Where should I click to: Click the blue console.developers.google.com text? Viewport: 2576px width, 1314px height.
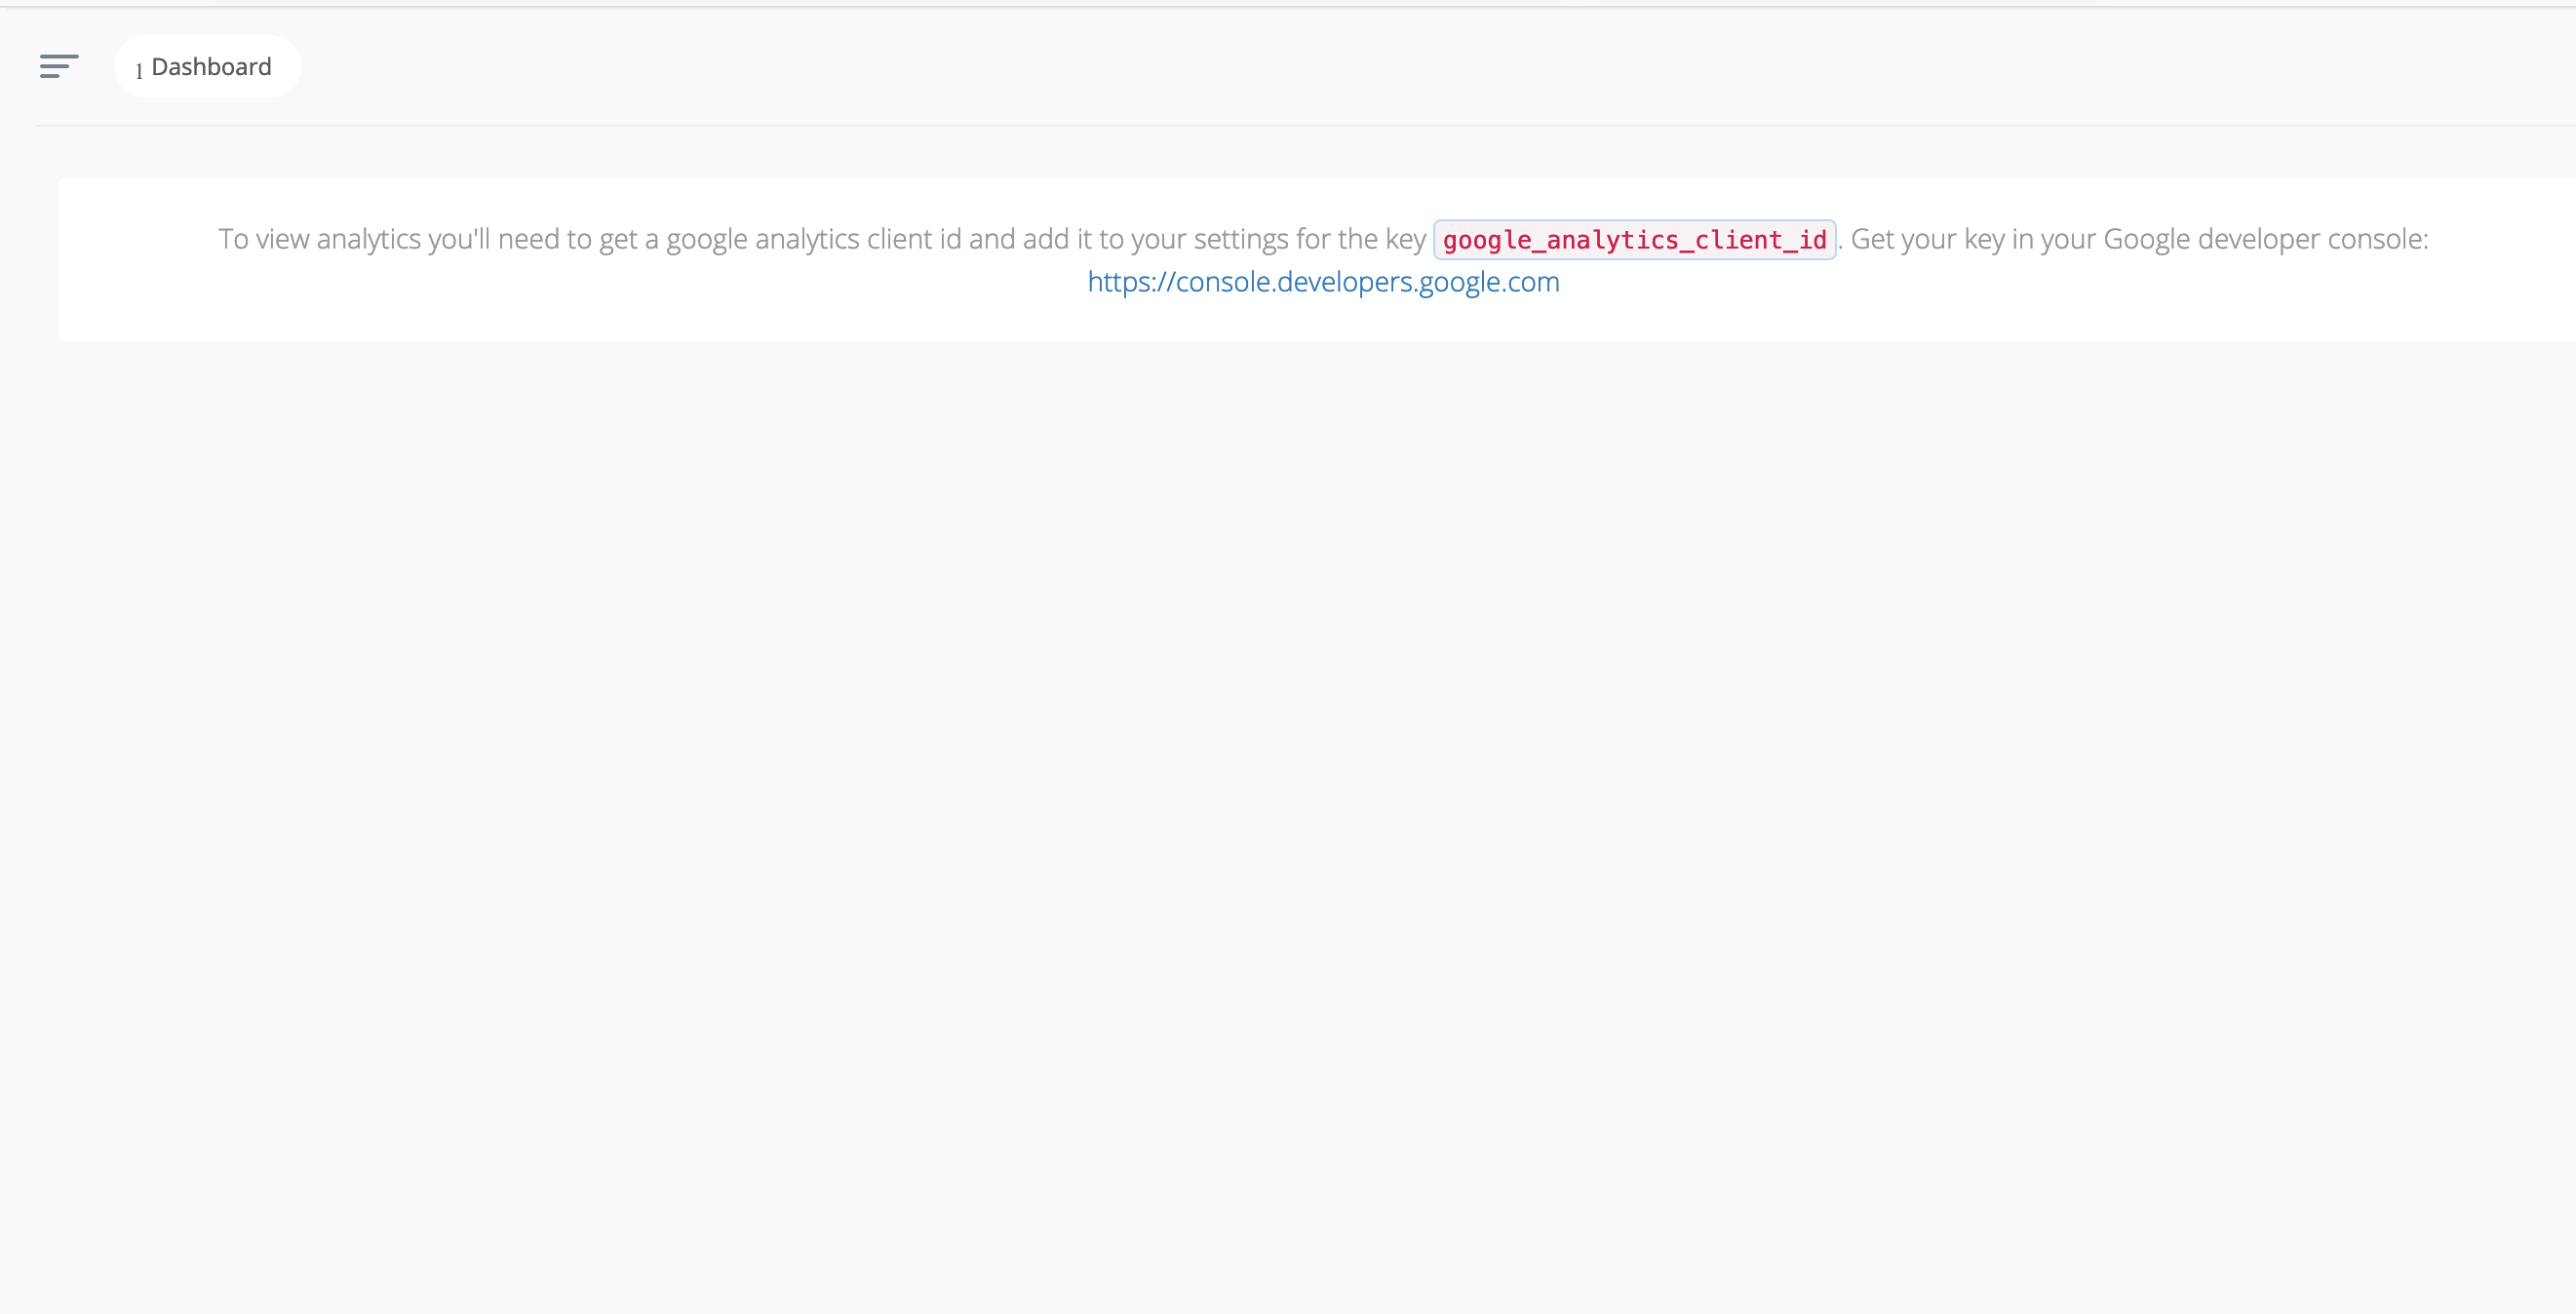[x=1322, y=282]
